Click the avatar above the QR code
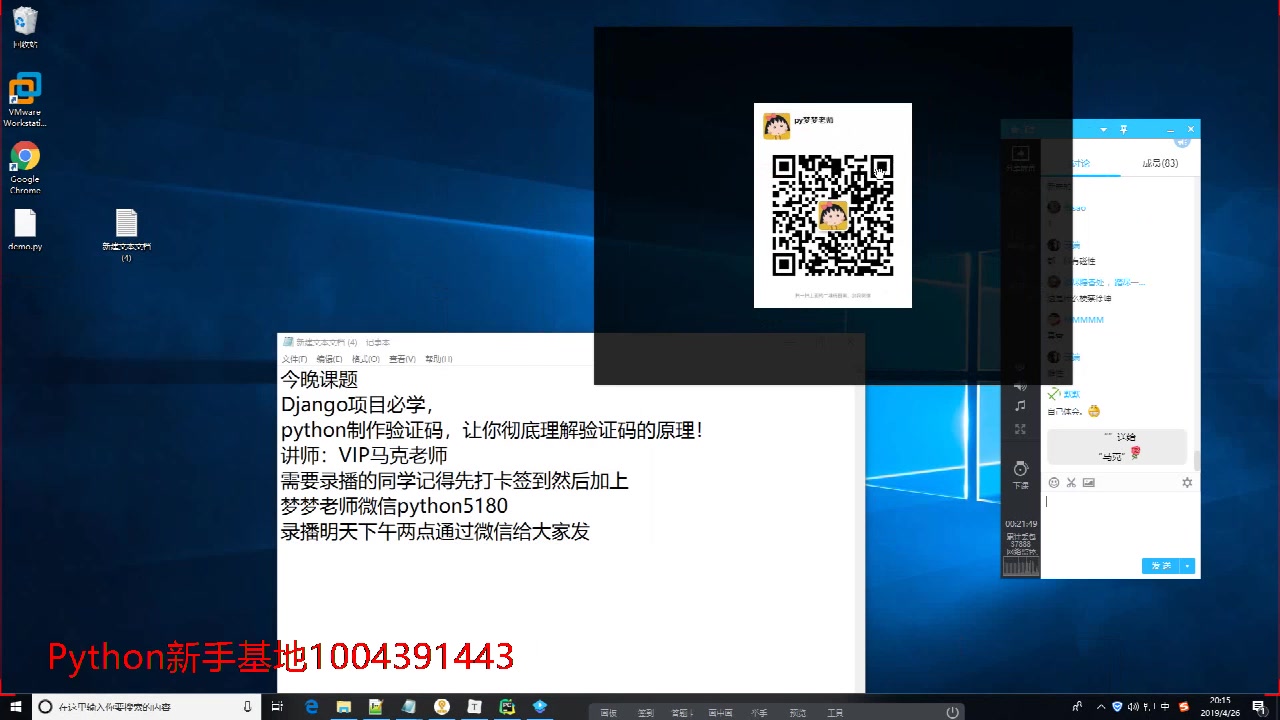 776,125
